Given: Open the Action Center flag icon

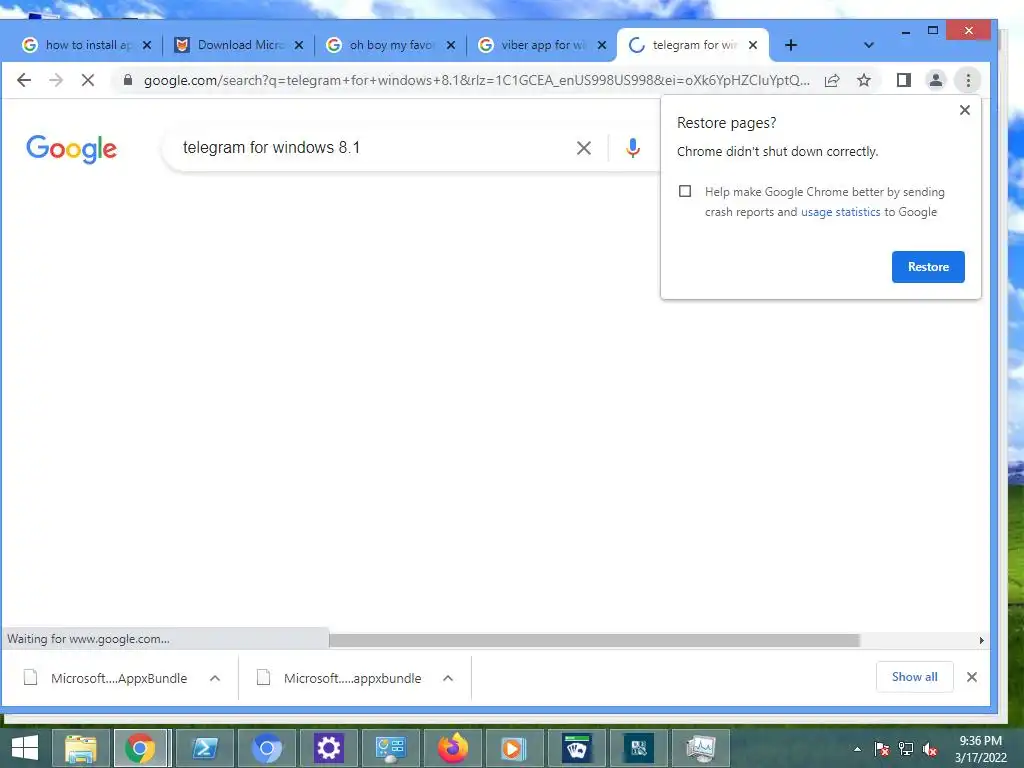Looking at the screenshot, I should (x=882, y=749).
